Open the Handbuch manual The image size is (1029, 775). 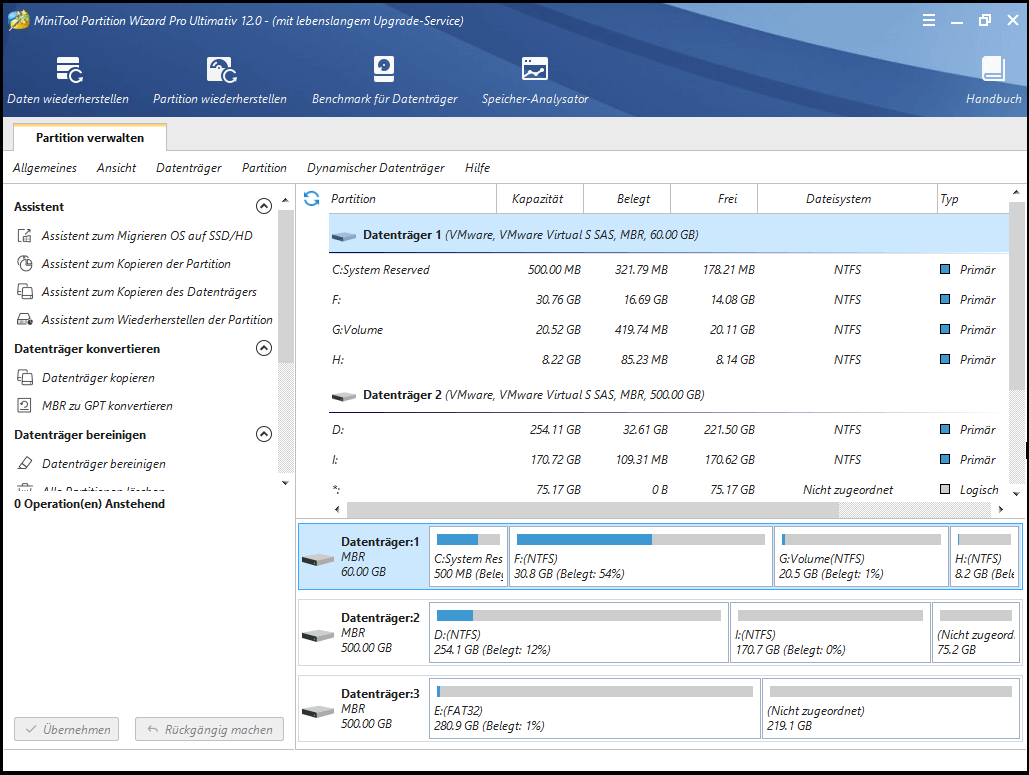click(x=993, y=80)
